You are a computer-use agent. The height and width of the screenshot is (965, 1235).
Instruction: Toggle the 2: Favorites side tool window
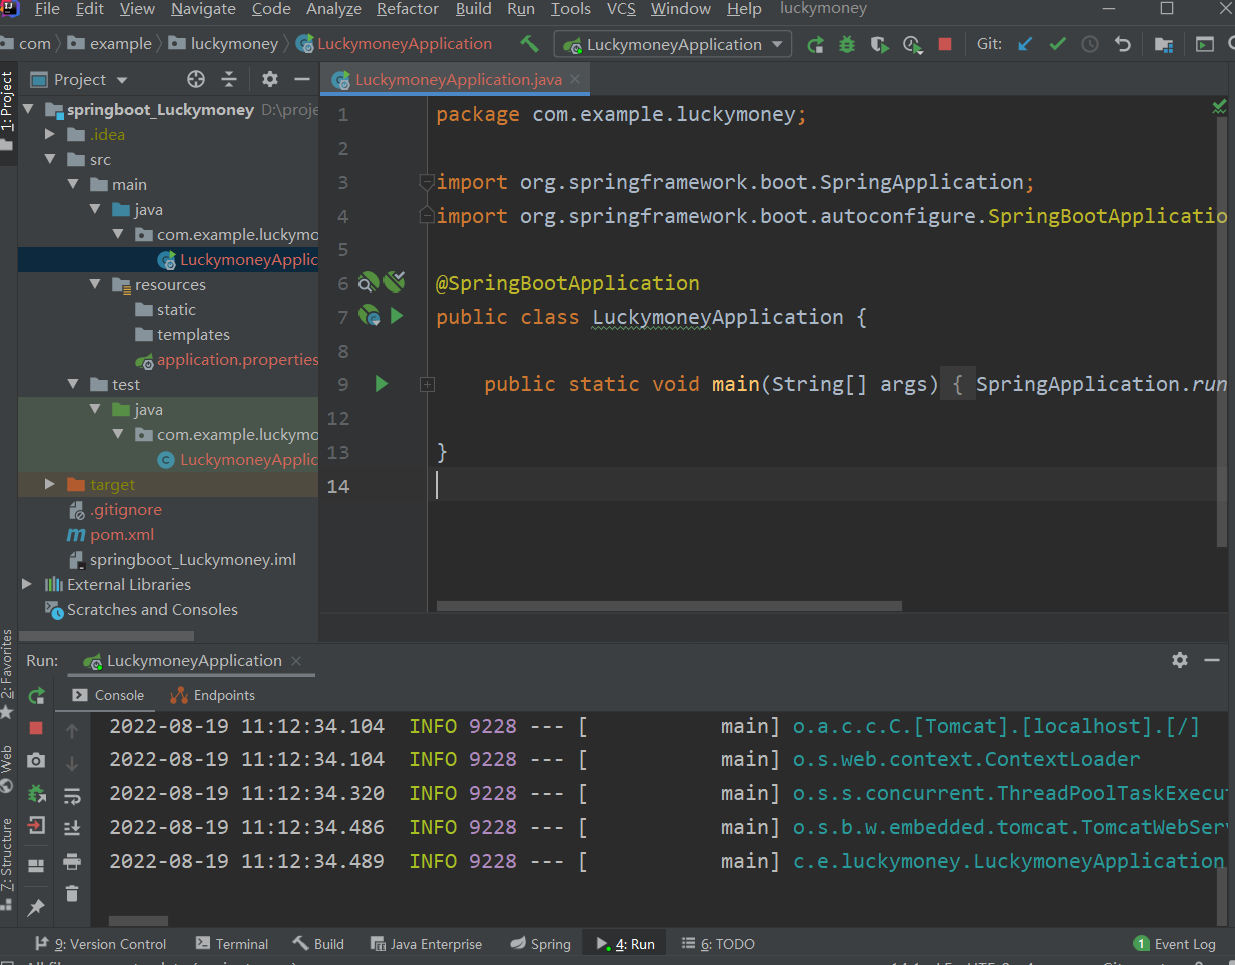(7, 672)
